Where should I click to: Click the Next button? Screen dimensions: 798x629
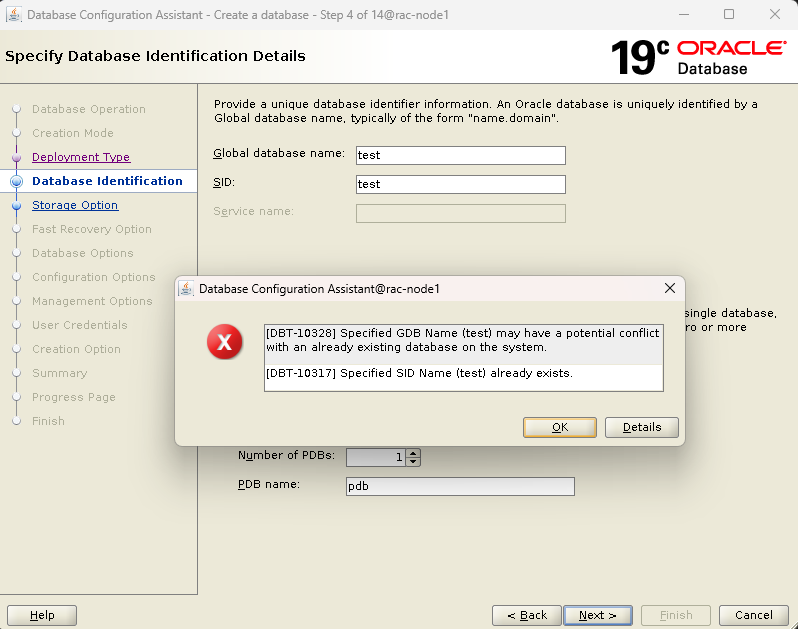tap(598, 615)
